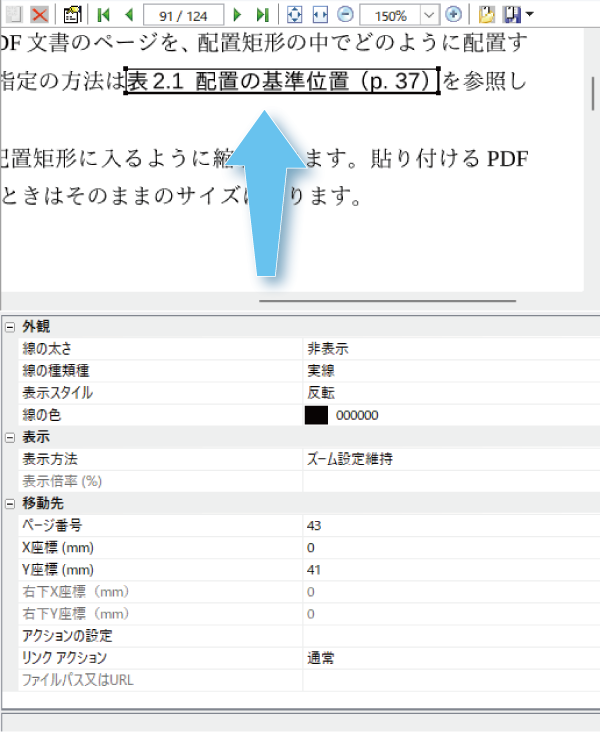Zoom in with the plus button
The image size is (600, 732).
pos(453,14)
